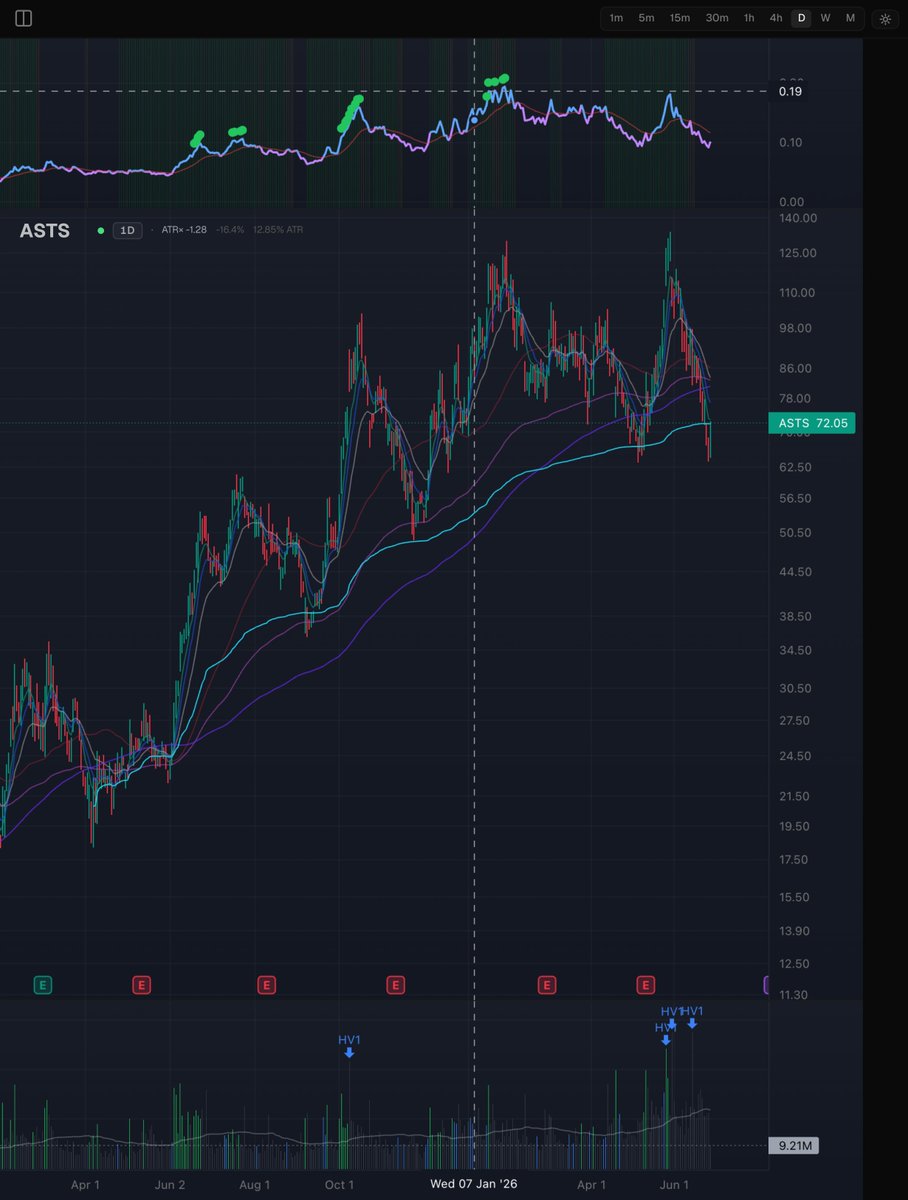The width and height of the screenshot is (908, 1200).
Task: Switch to weekly W timeframe
Action: 825,18
